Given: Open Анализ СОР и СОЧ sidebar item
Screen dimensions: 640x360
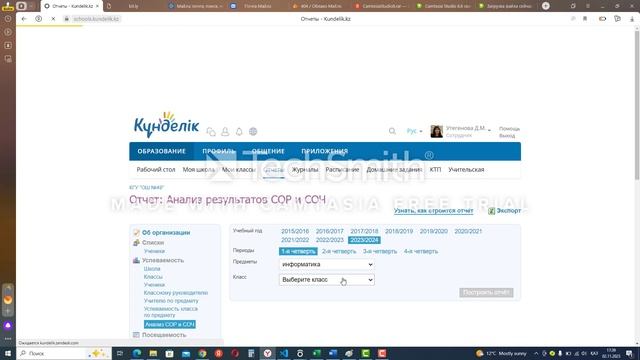Looking at the screenshot, I should point(170,324).
